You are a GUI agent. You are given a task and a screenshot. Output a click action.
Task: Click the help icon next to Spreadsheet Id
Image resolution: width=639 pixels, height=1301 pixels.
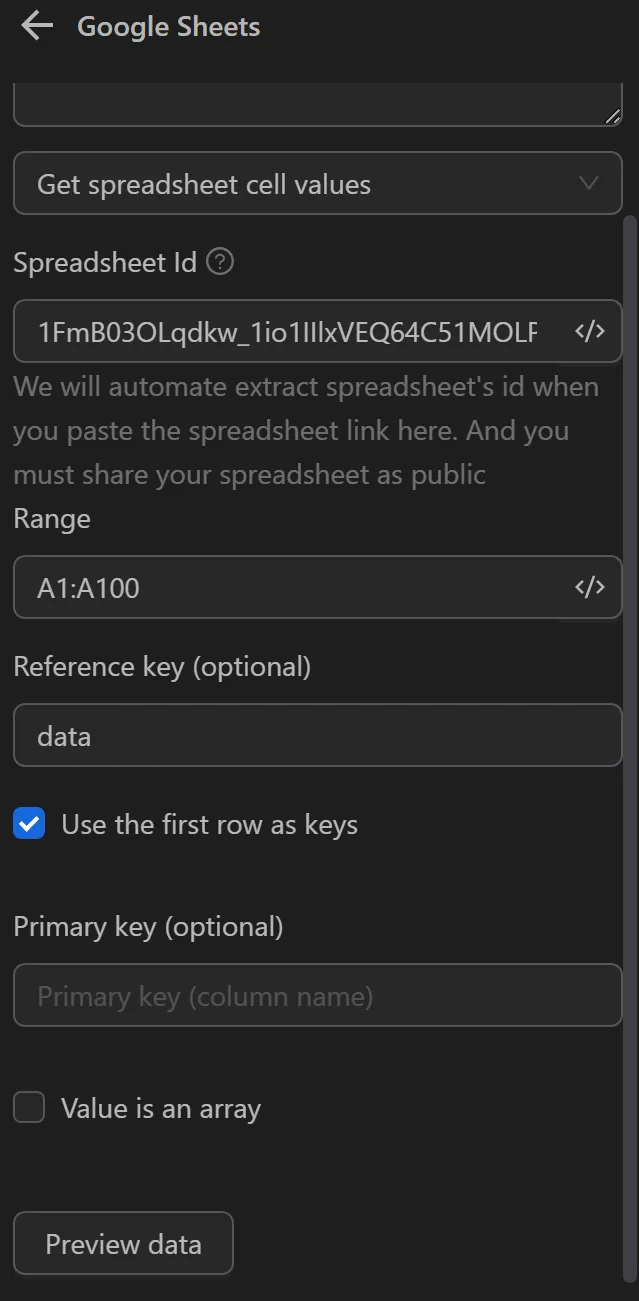(218, 261)
